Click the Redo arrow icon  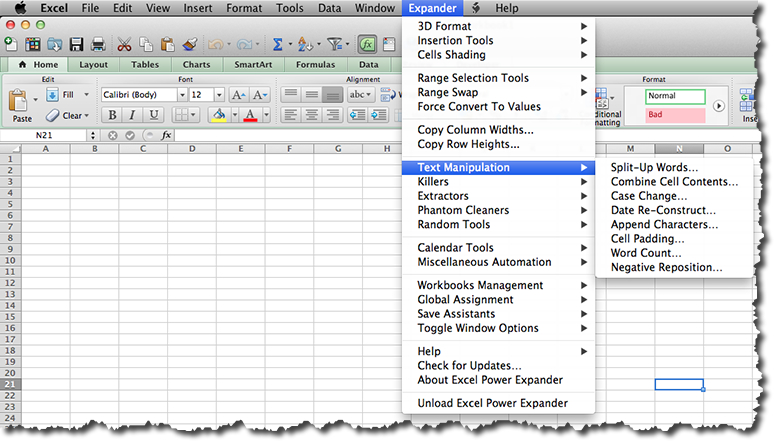click(244, 44)
